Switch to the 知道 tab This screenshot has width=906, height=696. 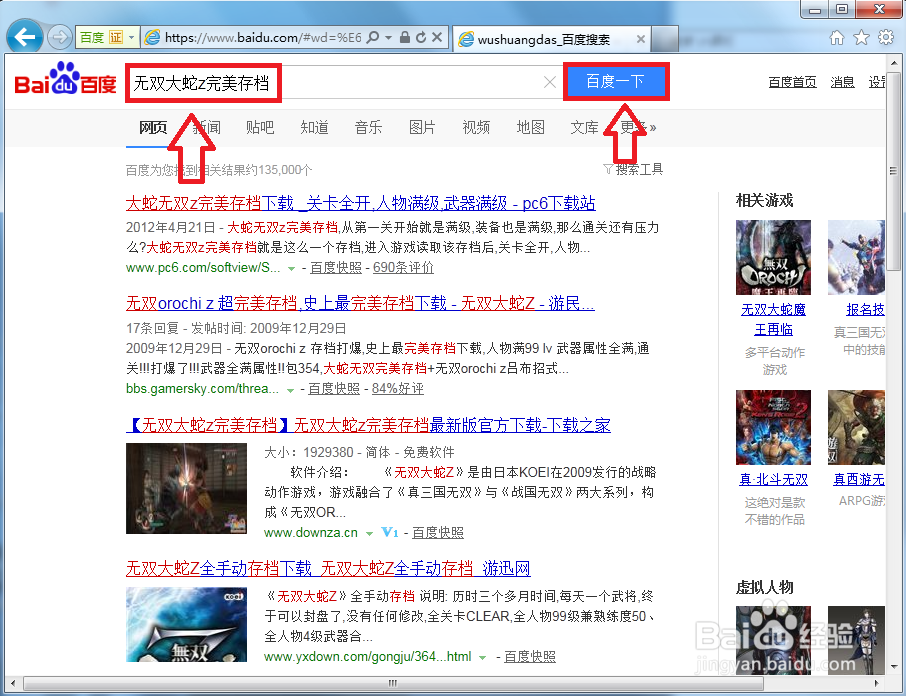[x=314, y=127]
